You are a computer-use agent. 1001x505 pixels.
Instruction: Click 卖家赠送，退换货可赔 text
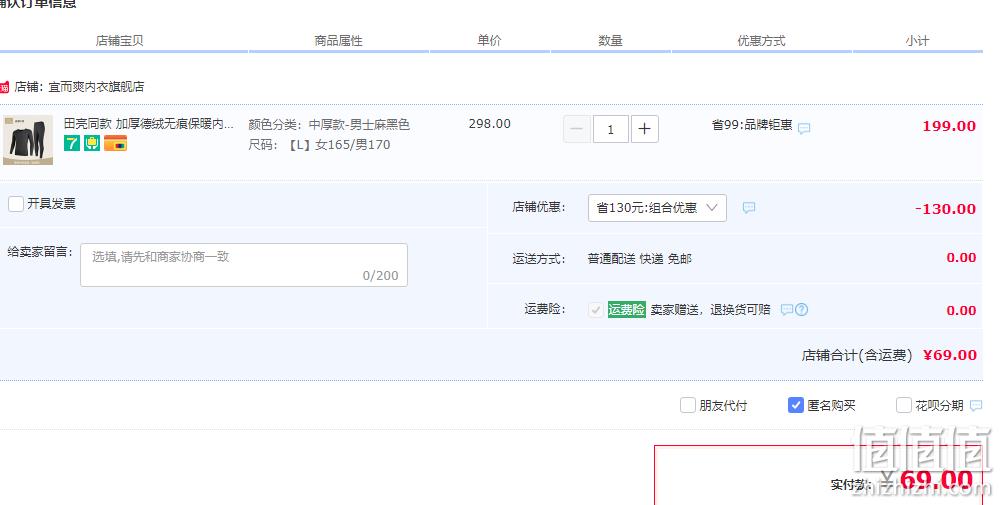[711, 310]
